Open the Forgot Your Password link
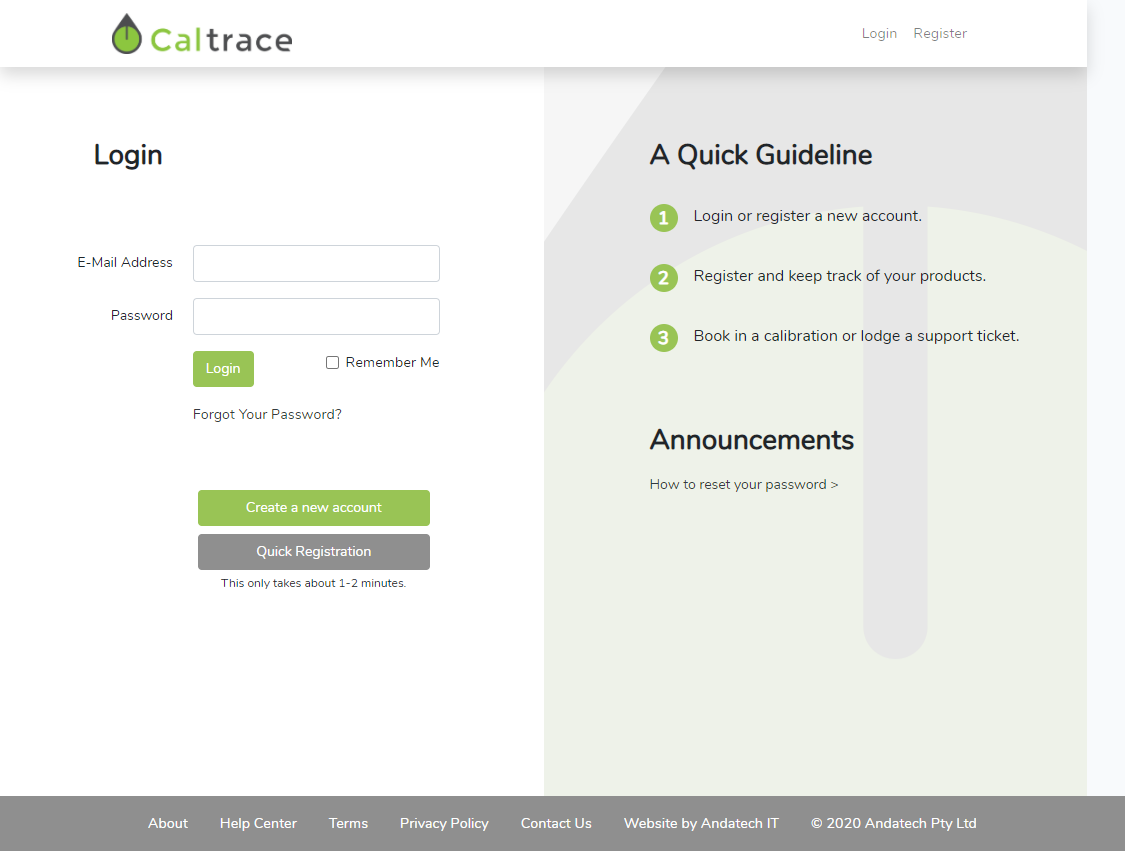The height and width of the screenshot is (851, 1125). (267, 414)
